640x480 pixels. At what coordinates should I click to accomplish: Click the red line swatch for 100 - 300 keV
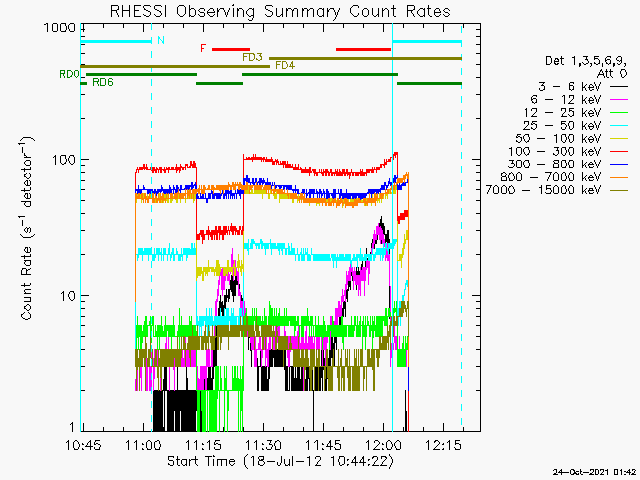coord(619,151)
